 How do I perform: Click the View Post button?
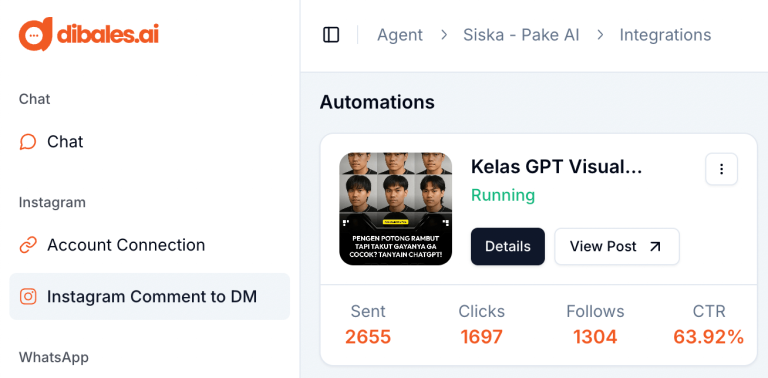tap(617, 246)
